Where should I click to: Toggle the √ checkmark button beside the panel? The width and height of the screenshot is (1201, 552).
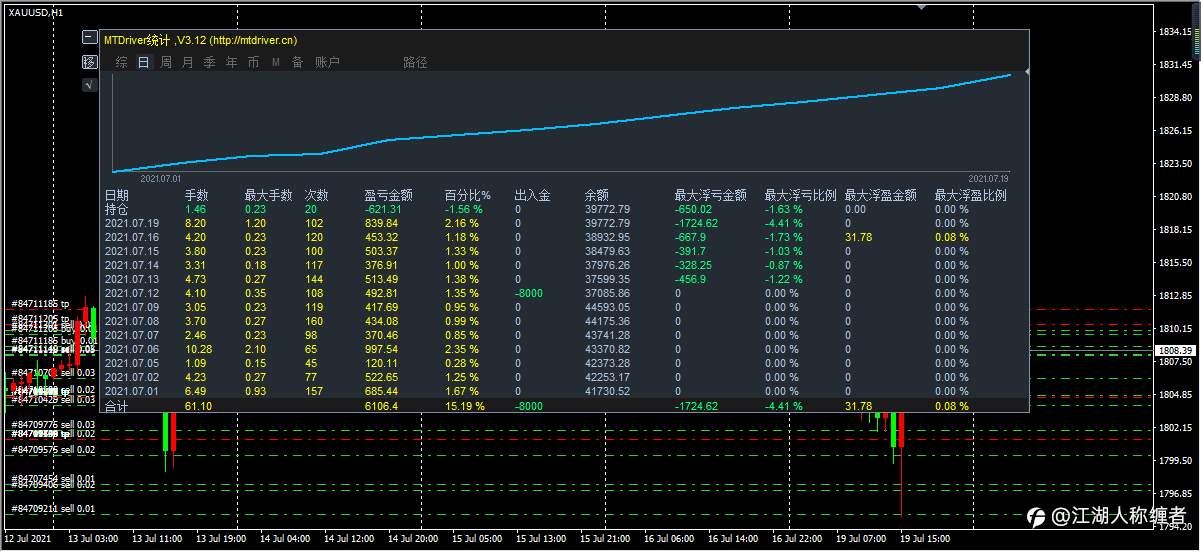(x=89, y=85)
